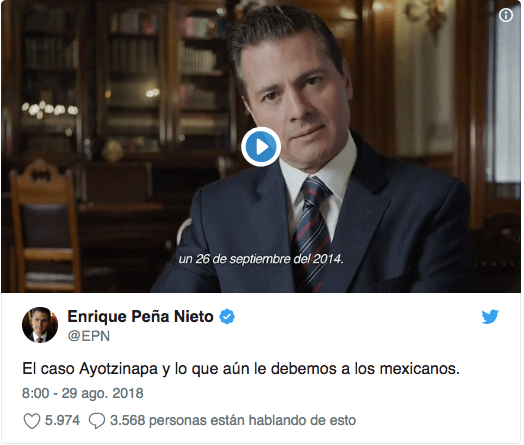Click the tweet text about caso Ayotzinapa
Screen dimensions: 524x445
tap(241, 369)
